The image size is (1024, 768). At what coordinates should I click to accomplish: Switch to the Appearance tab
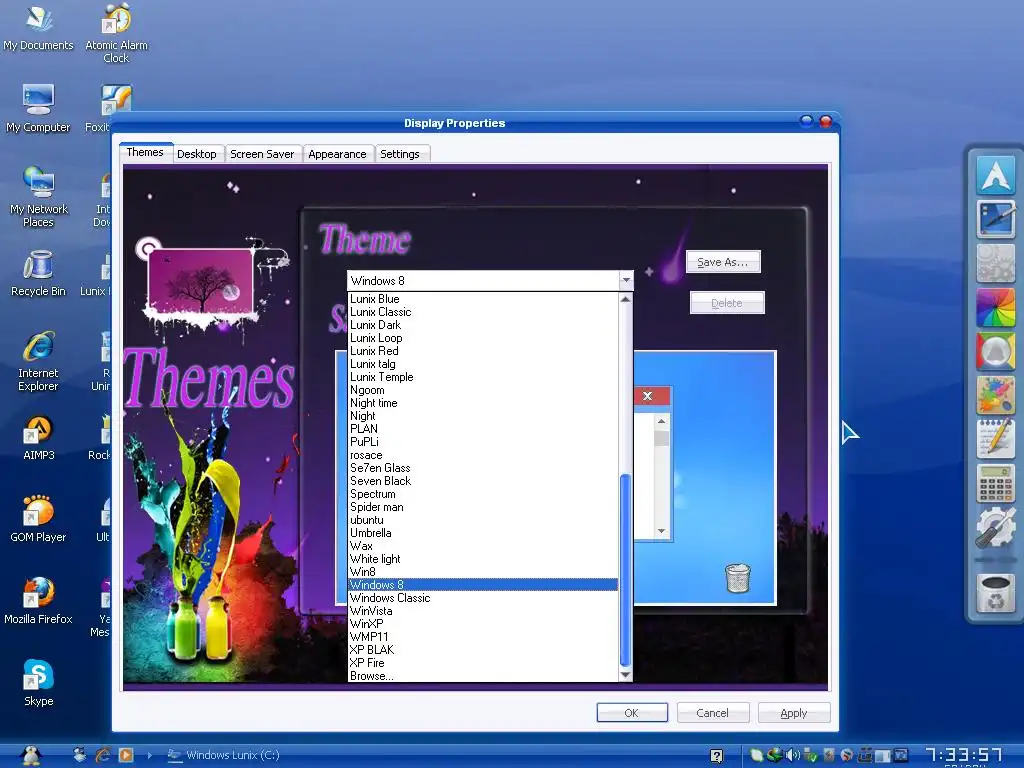click(337, 154)
